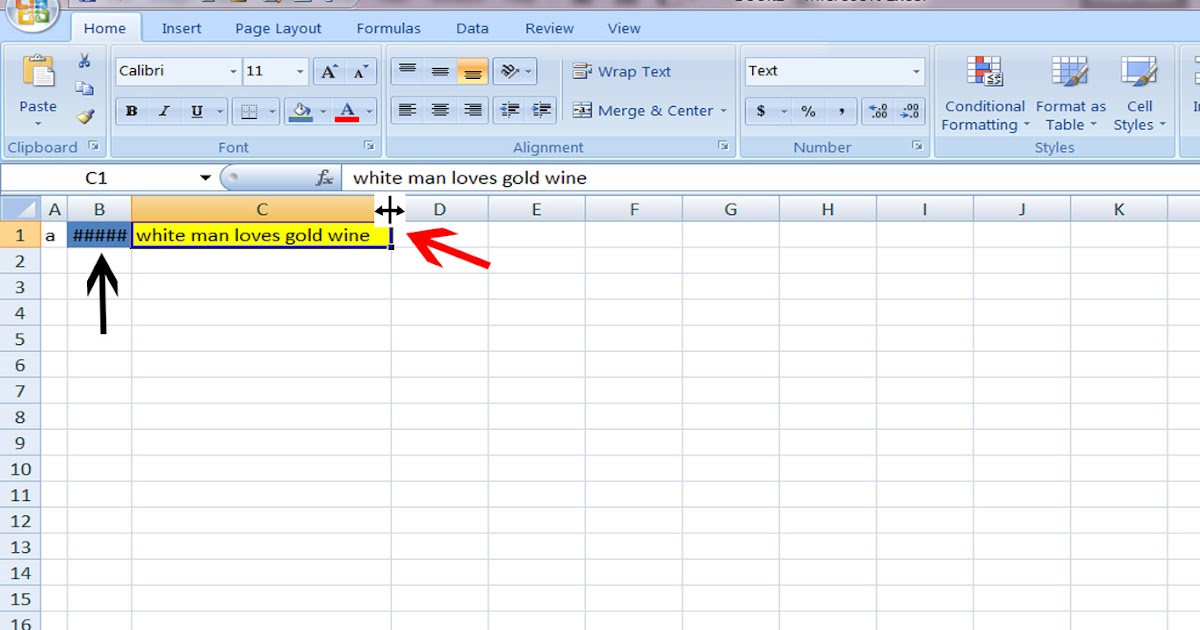The width and height of the screenshot is (1200, 630).
Task: Toggle center alignment
Action: pos(440,111)
